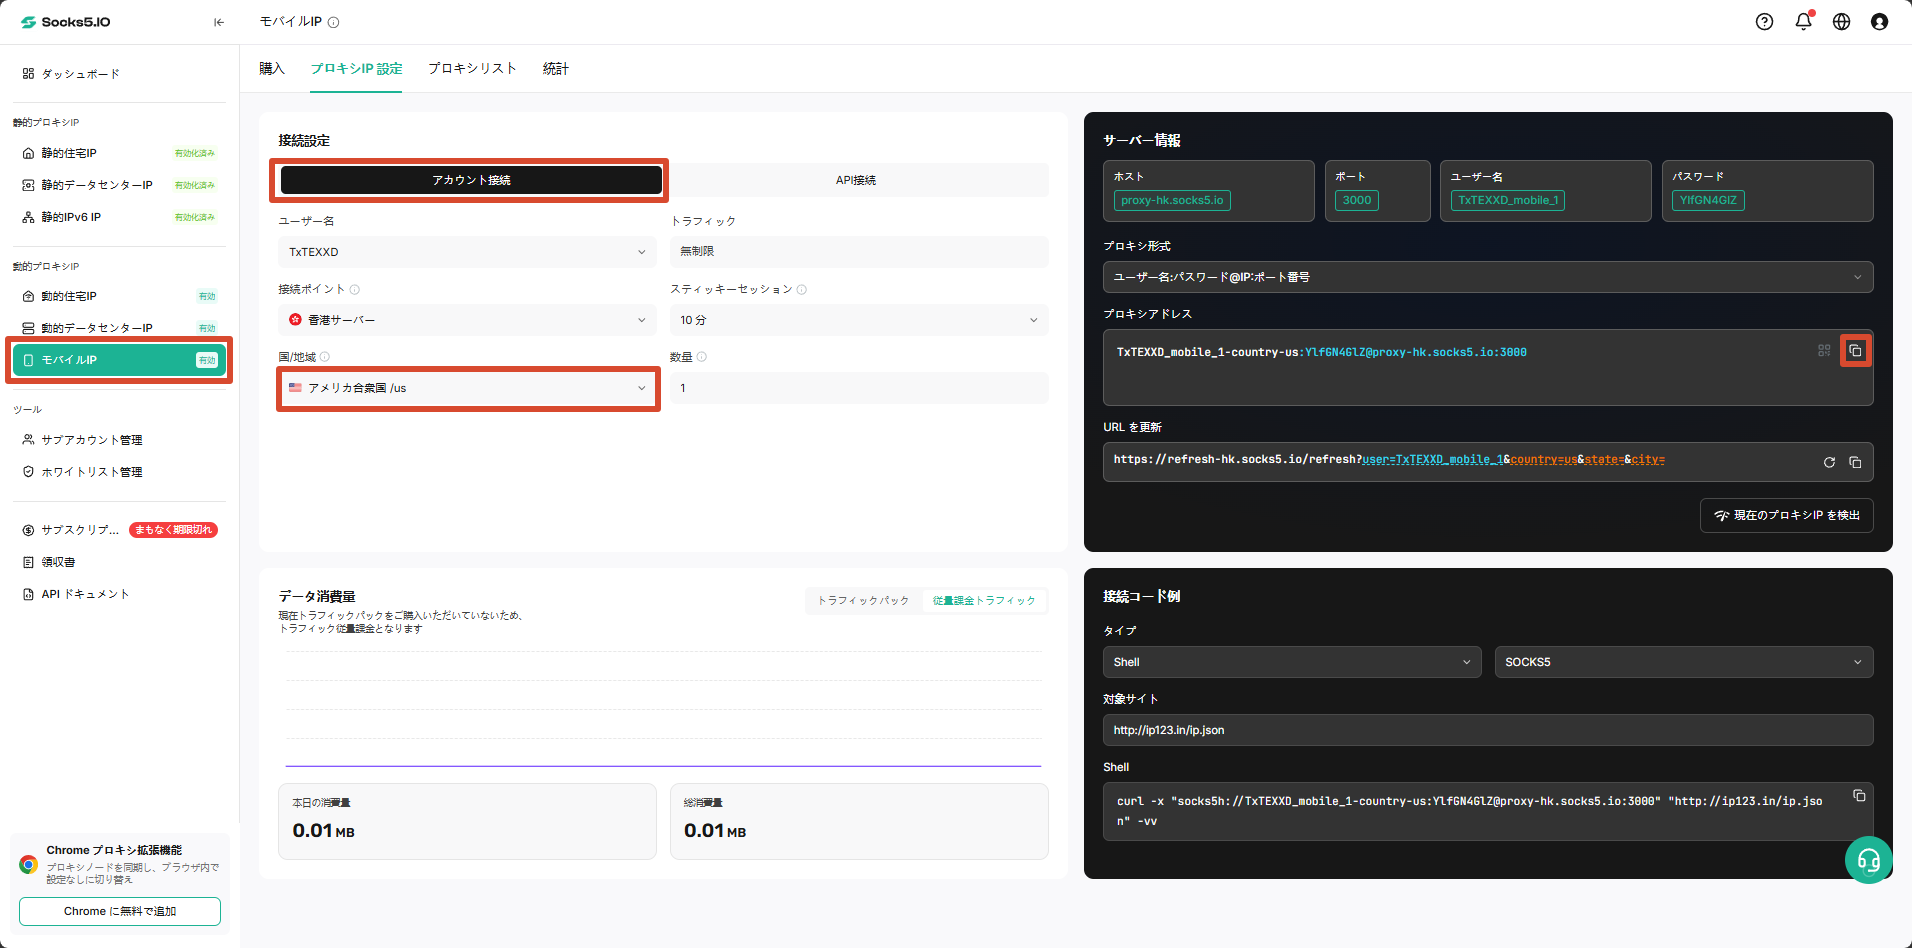Image resolution: width=1912 pixels, height=948 pixels.
Task: Select アカウント接続 mode
Action: click(x=471, y=180)
